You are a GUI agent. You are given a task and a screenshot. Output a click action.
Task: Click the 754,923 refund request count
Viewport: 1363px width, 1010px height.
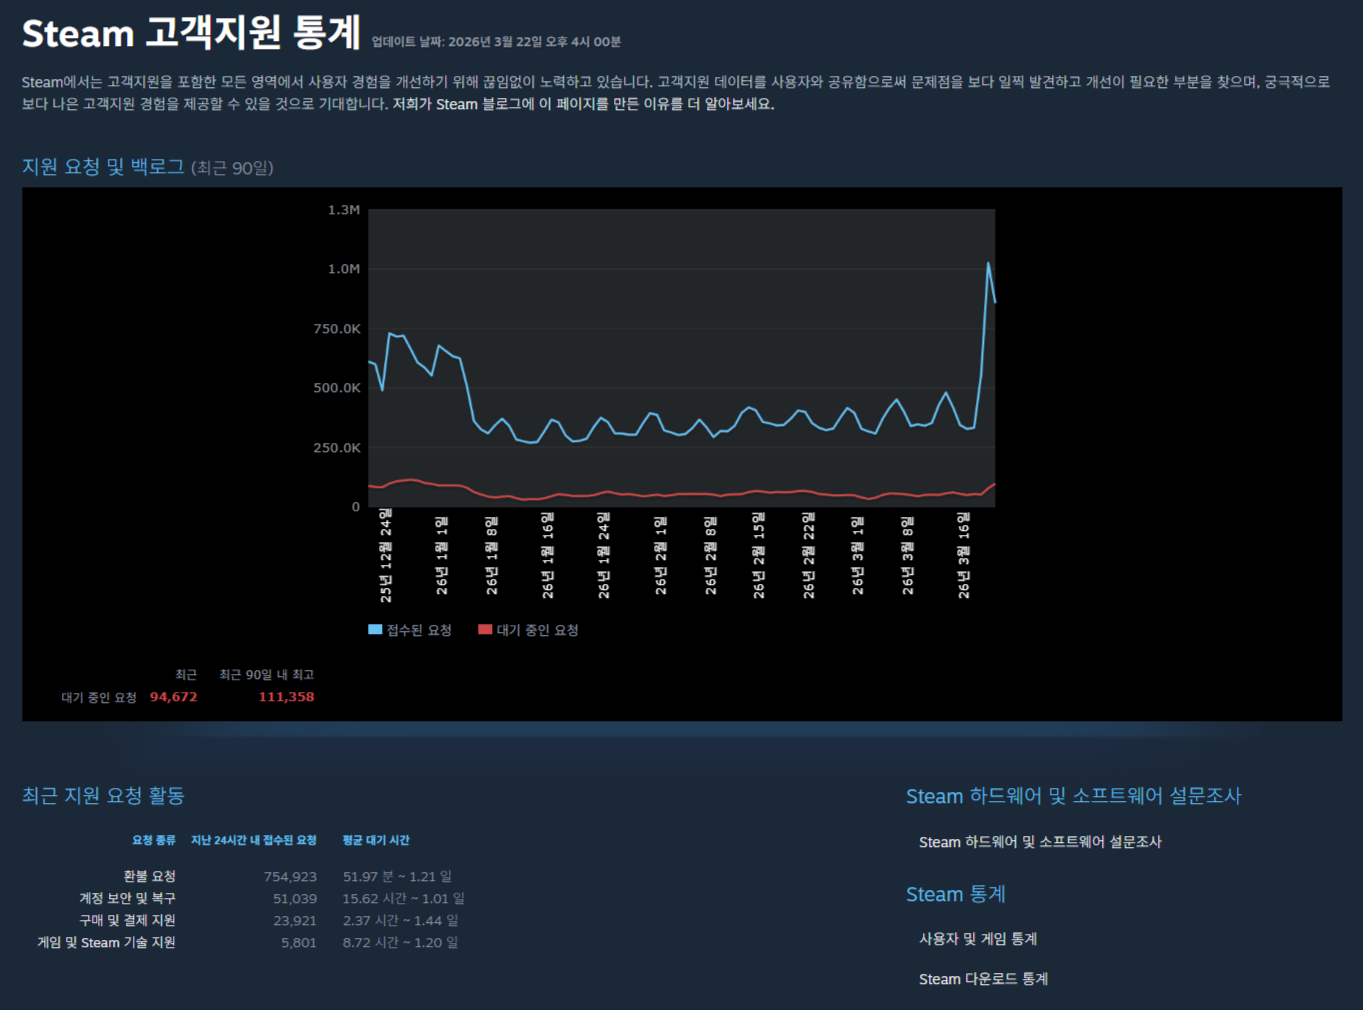[x=290, y=877]
